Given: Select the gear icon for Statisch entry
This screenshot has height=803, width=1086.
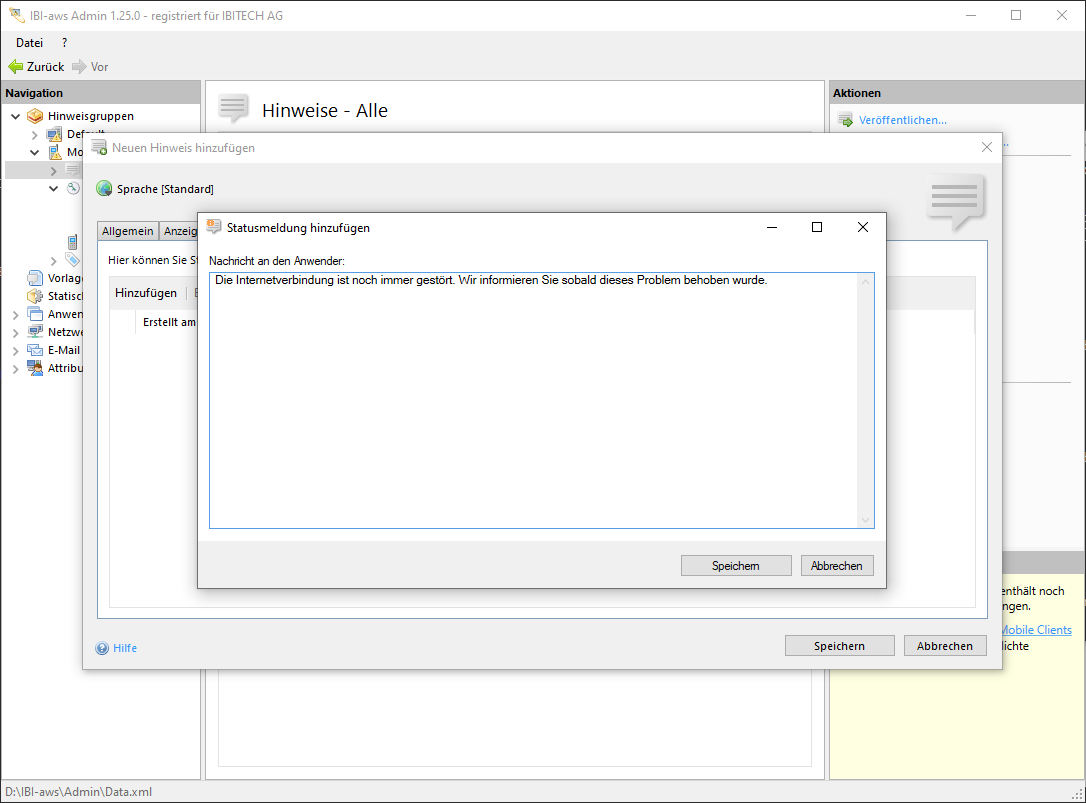Looking at the screenshot, I should [x=35, y=296].
